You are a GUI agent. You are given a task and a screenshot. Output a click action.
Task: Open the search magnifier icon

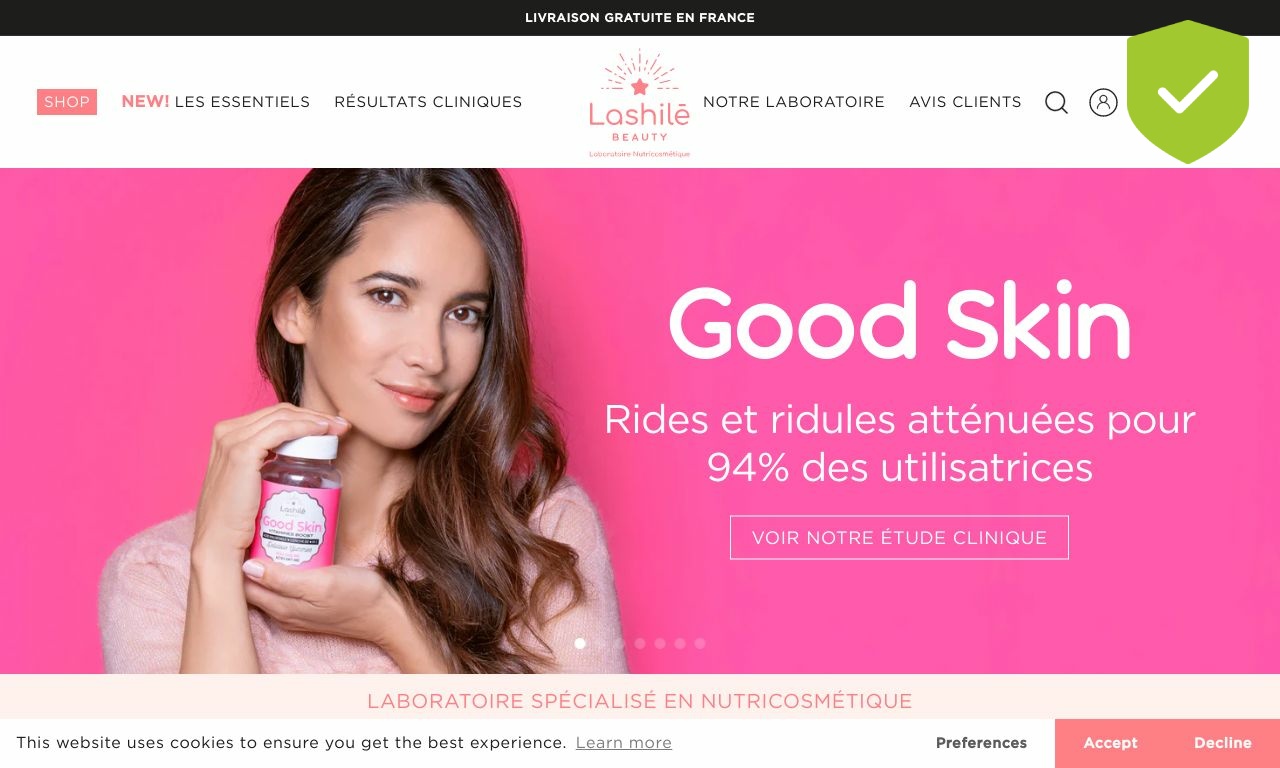[1056, 102]
